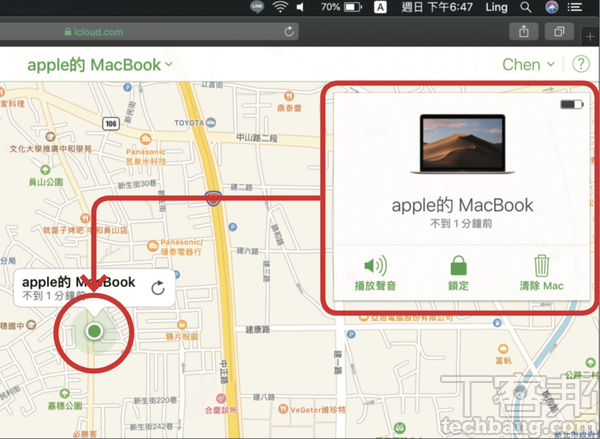Switch input source via the A icon
This screenshot has height=439, width=600.
(380, 7)
